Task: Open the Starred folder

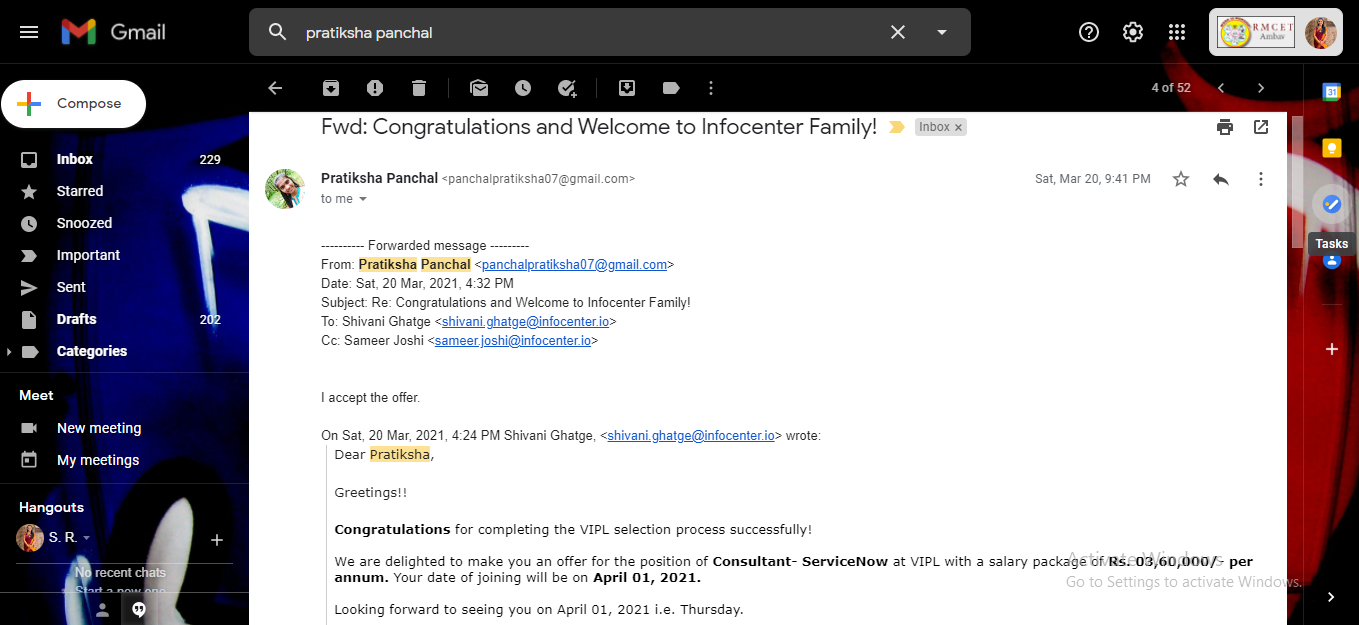Action: tap(80, 191)
